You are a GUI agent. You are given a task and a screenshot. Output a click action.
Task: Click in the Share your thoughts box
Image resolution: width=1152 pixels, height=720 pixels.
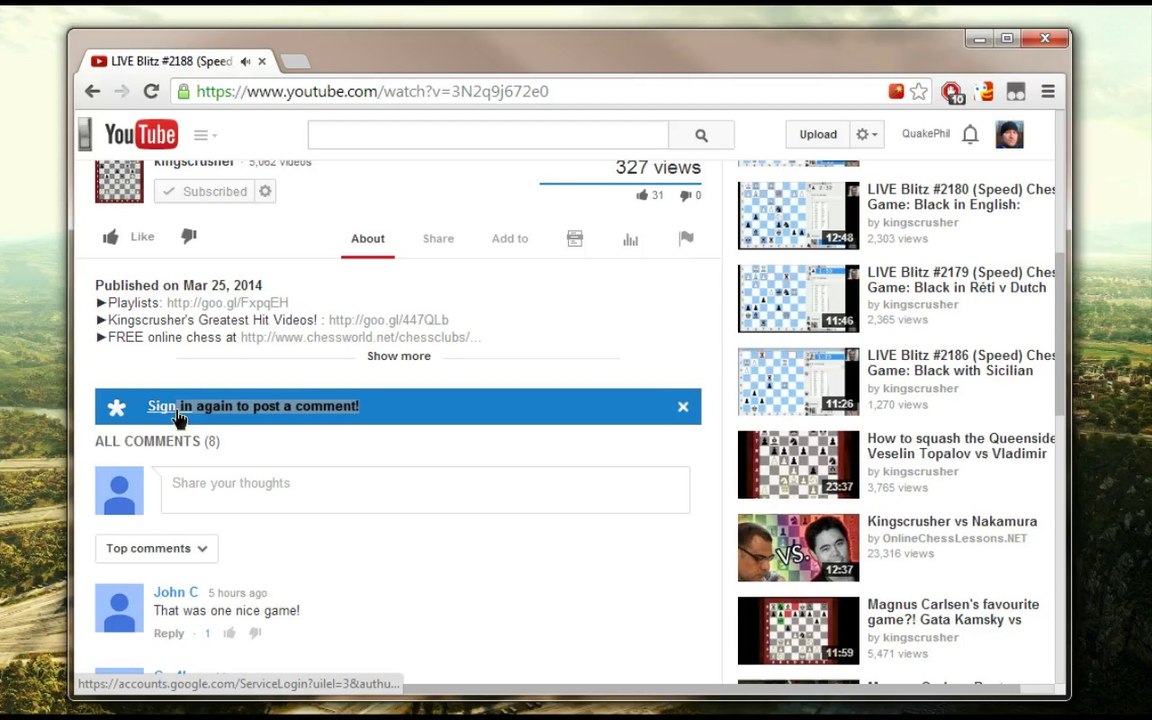(x=425, y=489)
